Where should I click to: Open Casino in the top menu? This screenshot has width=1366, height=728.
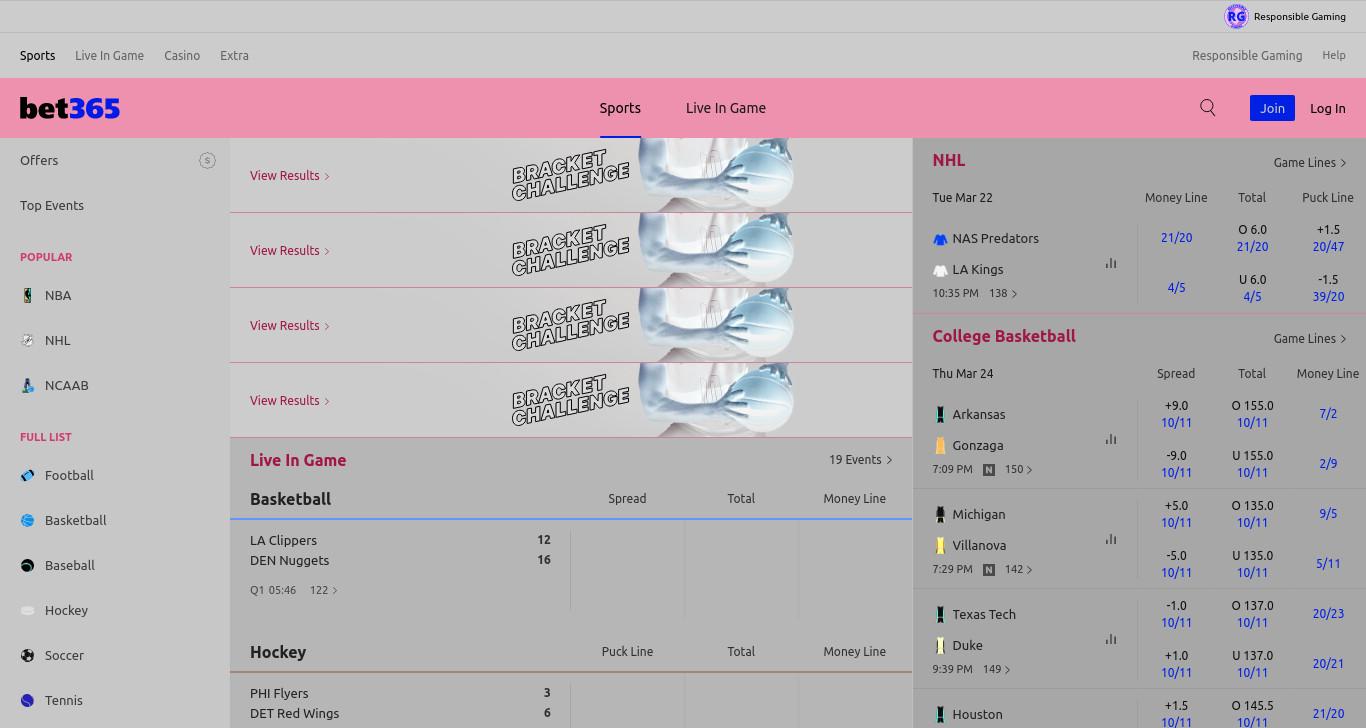coord(182,56)
